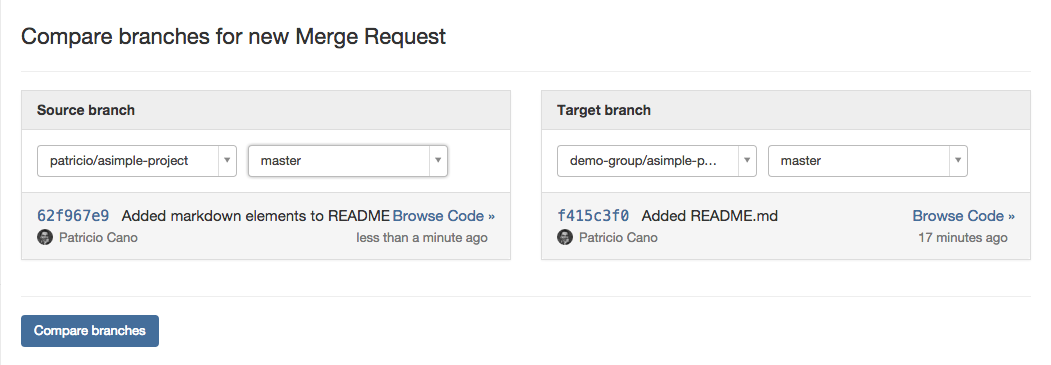Click author name Patricio Cano under target commit

(x=618, y=238)
